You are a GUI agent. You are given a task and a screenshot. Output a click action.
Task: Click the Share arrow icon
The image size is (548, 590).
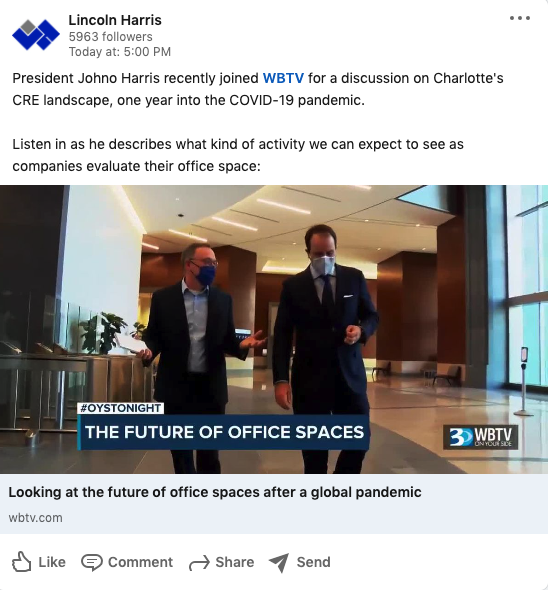[199, 563]
